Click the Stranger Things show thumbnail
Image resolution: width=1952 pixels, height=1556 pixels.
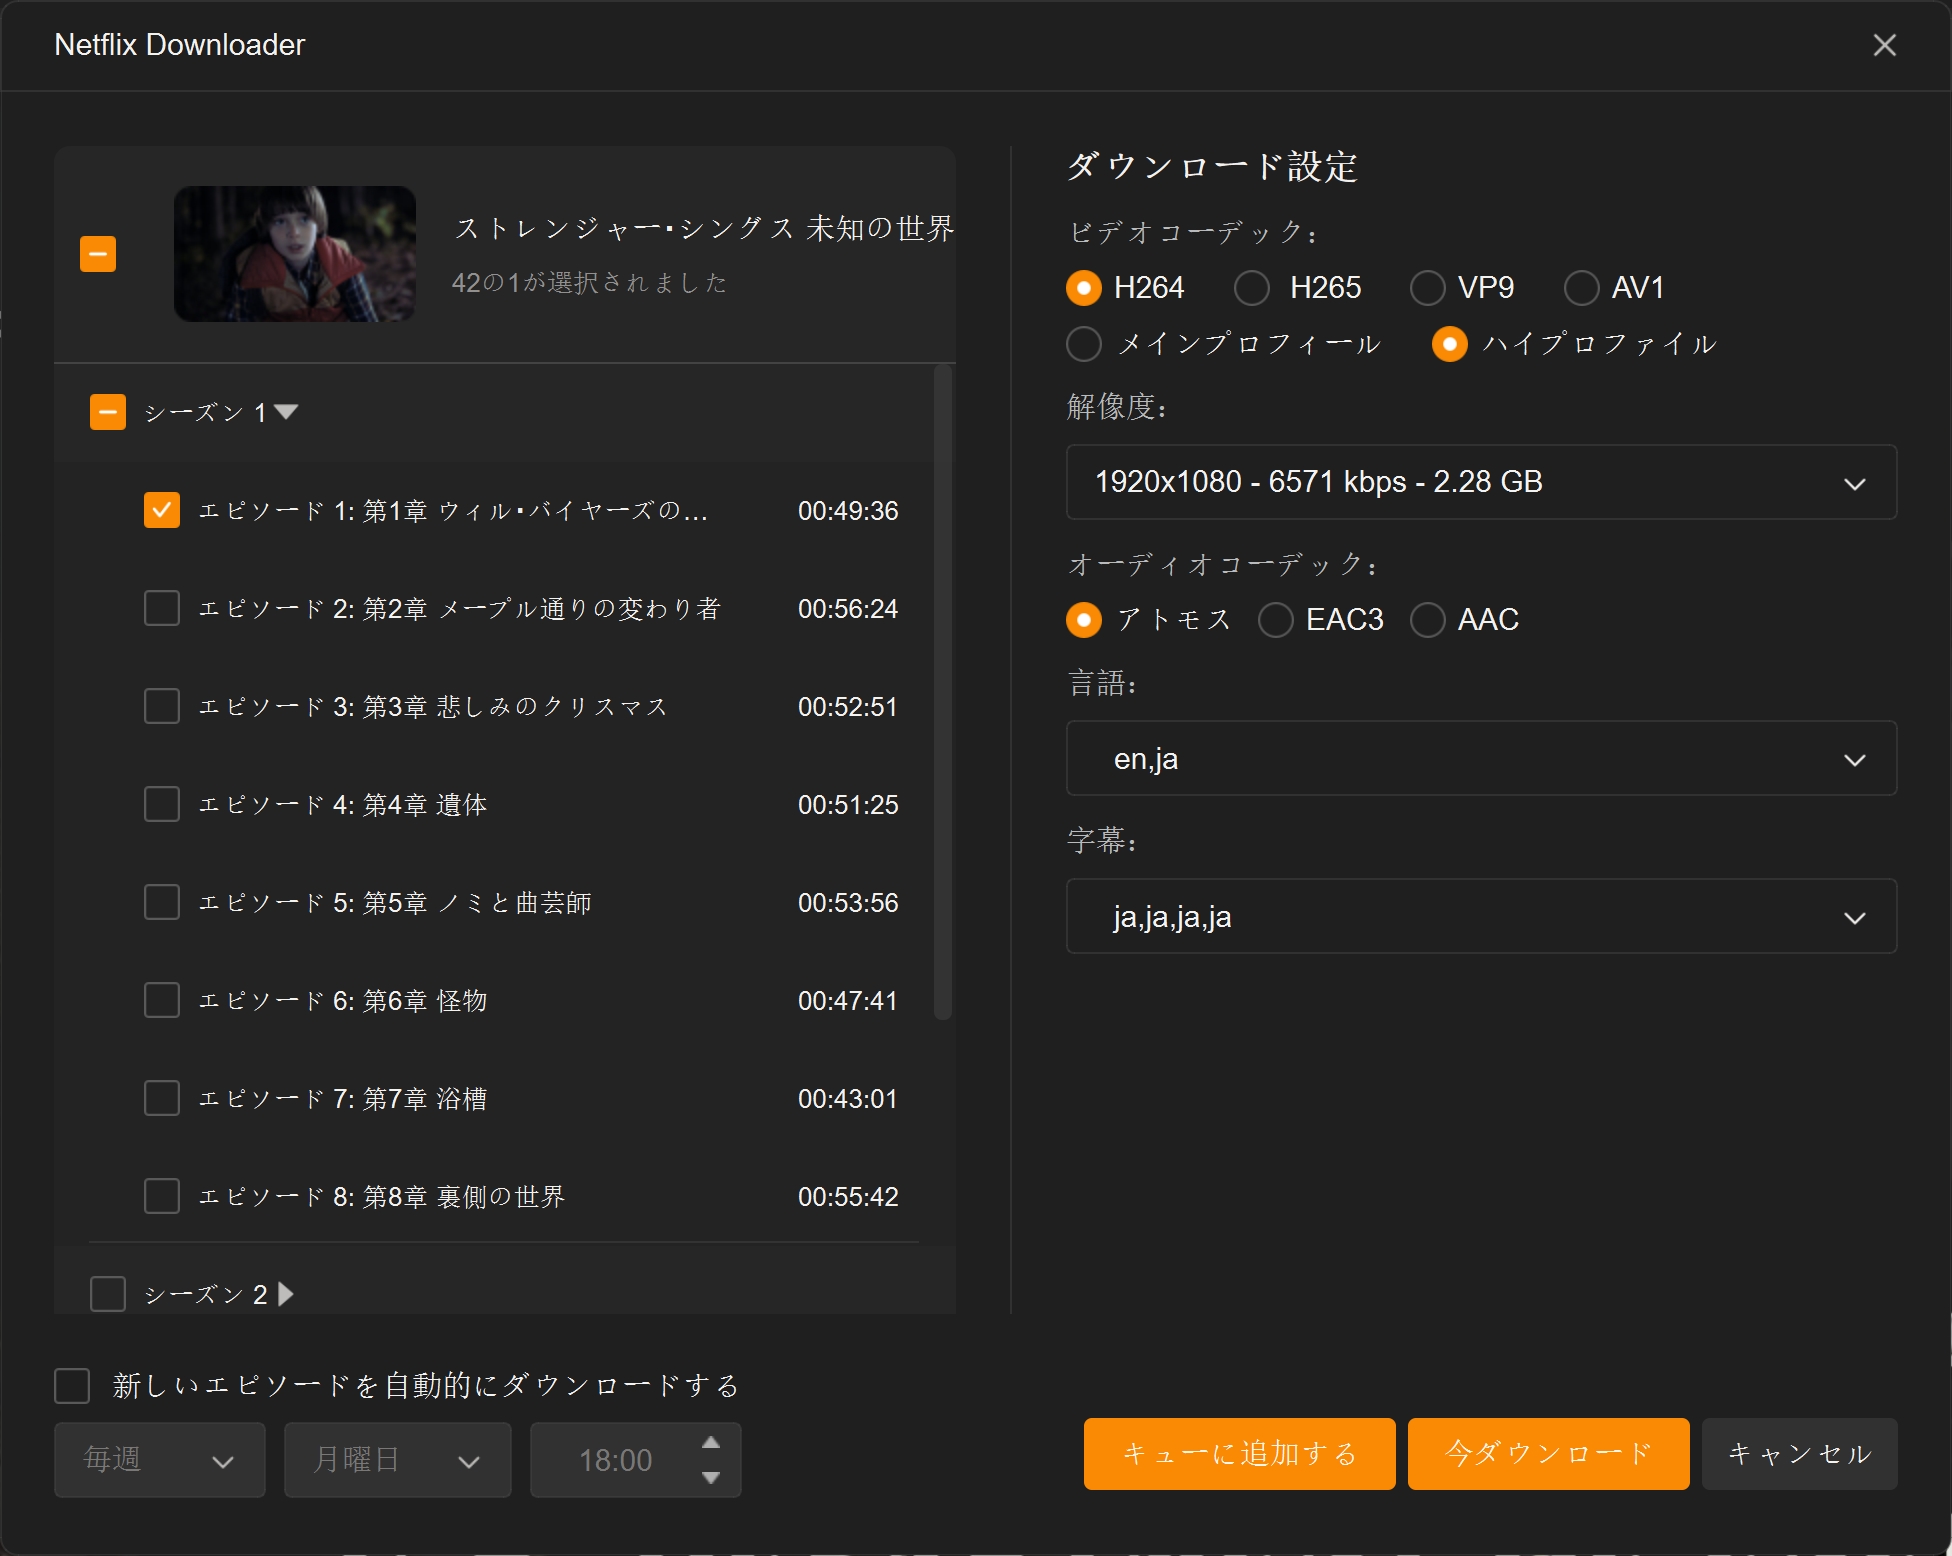coord(295,254)
